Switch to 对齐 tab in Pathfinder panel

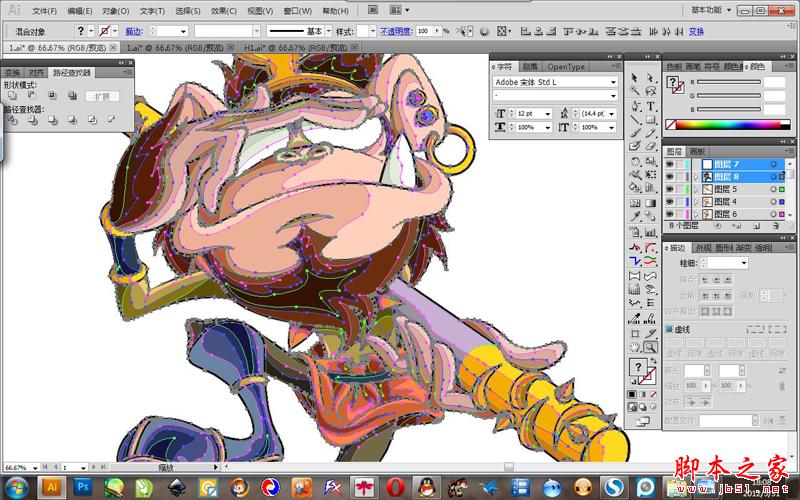point(36,73)
